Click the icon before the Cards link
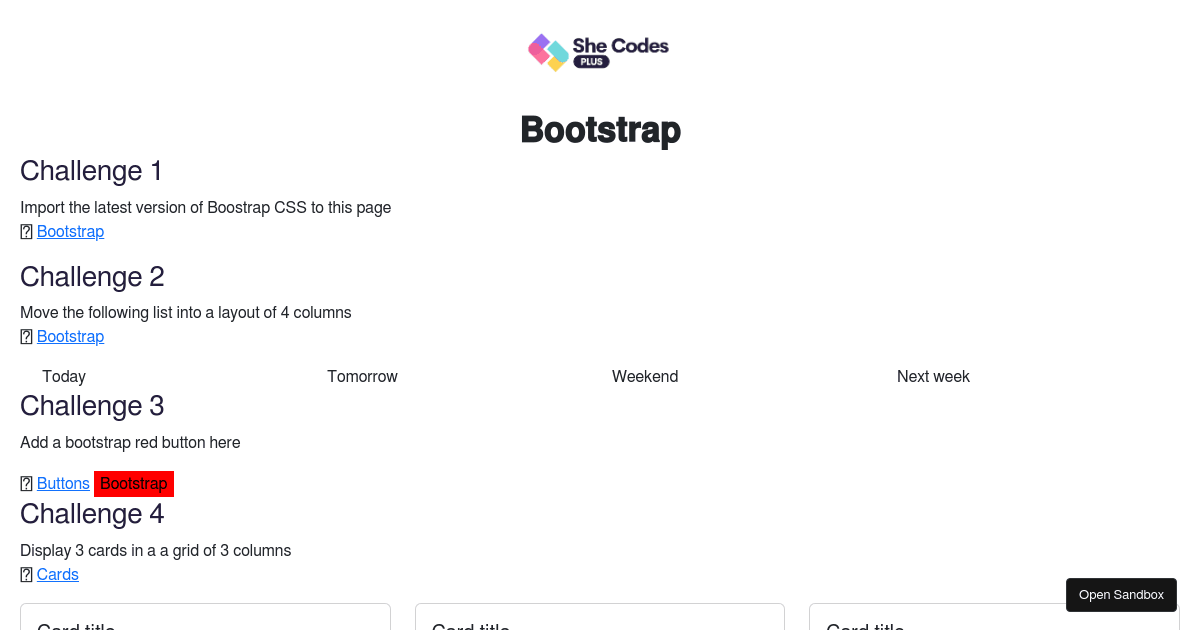The image size is (1200, 630). pyautogui.click(x=26, y=574)
